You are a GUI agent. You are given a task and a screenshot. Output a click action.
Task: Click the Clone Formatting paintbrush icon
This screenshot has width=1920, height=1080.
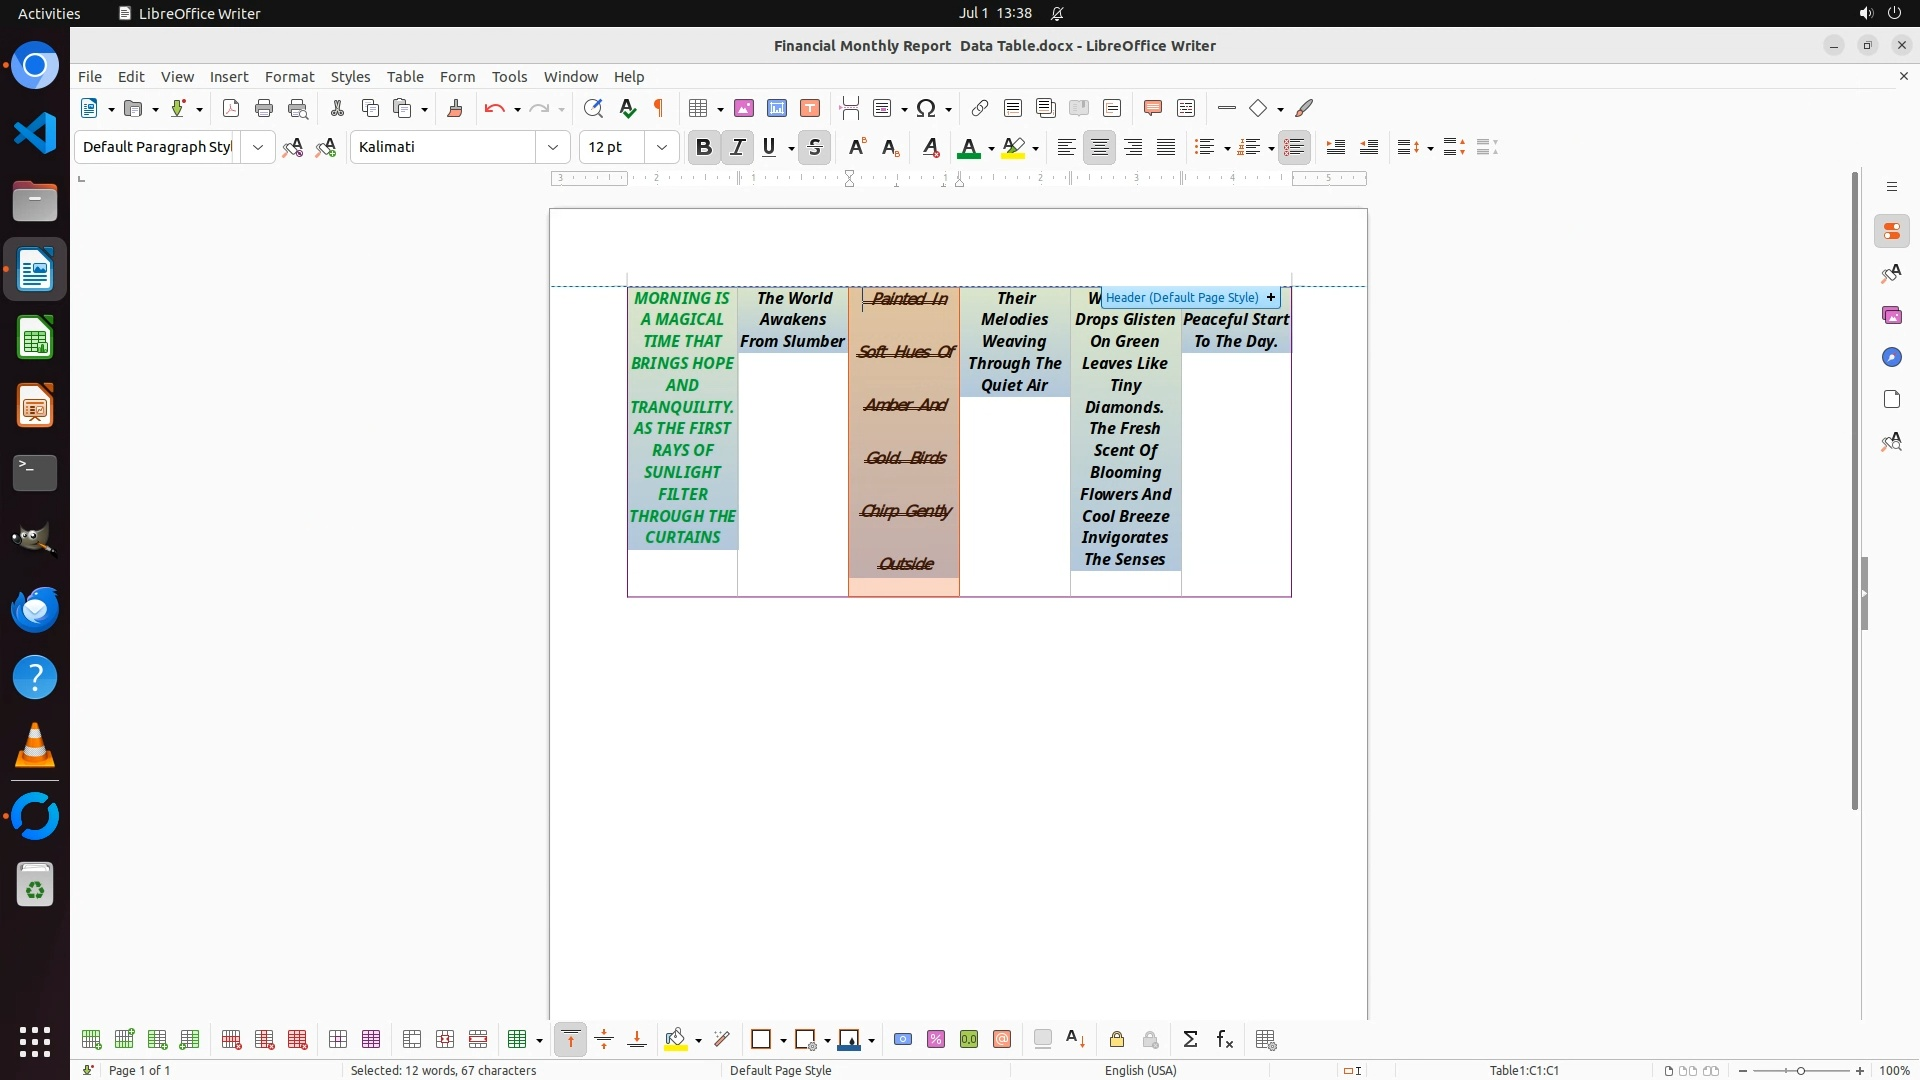pyautogui.click(x=455, y=108)
